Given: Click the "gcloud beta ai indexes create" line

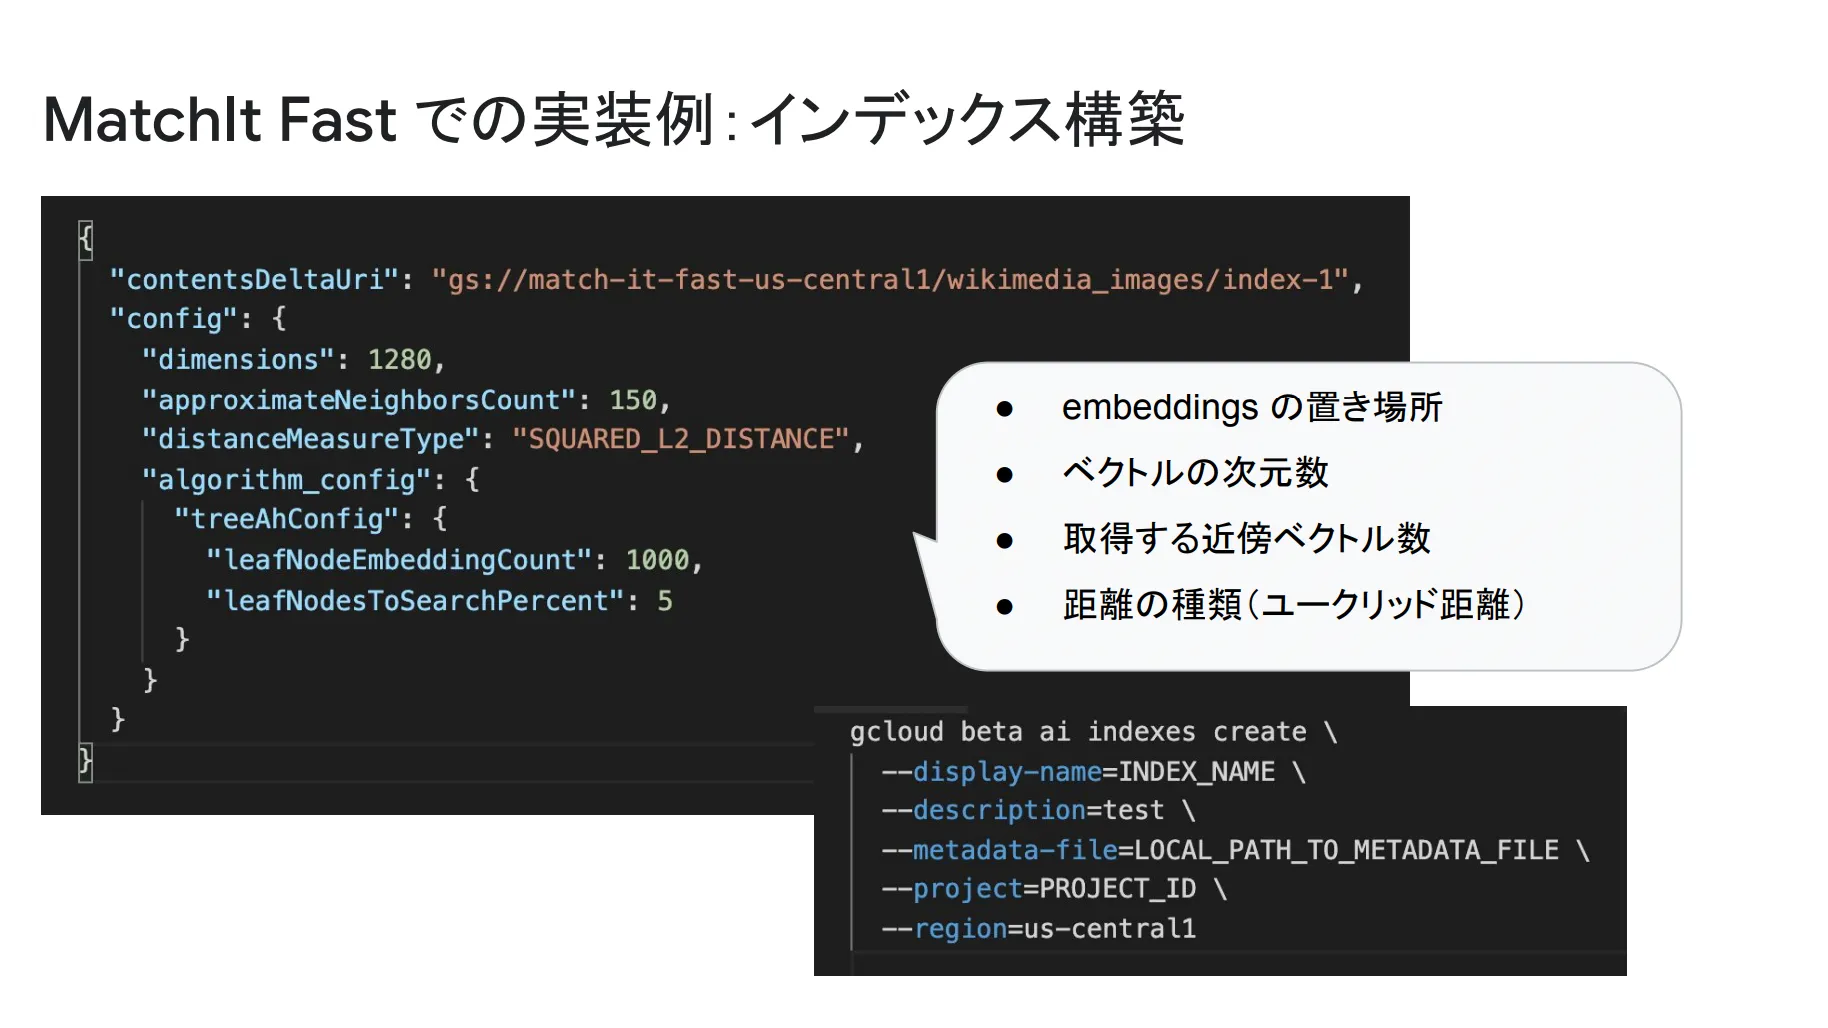Looking at the screenshot, I should (x=1093, y=732).
